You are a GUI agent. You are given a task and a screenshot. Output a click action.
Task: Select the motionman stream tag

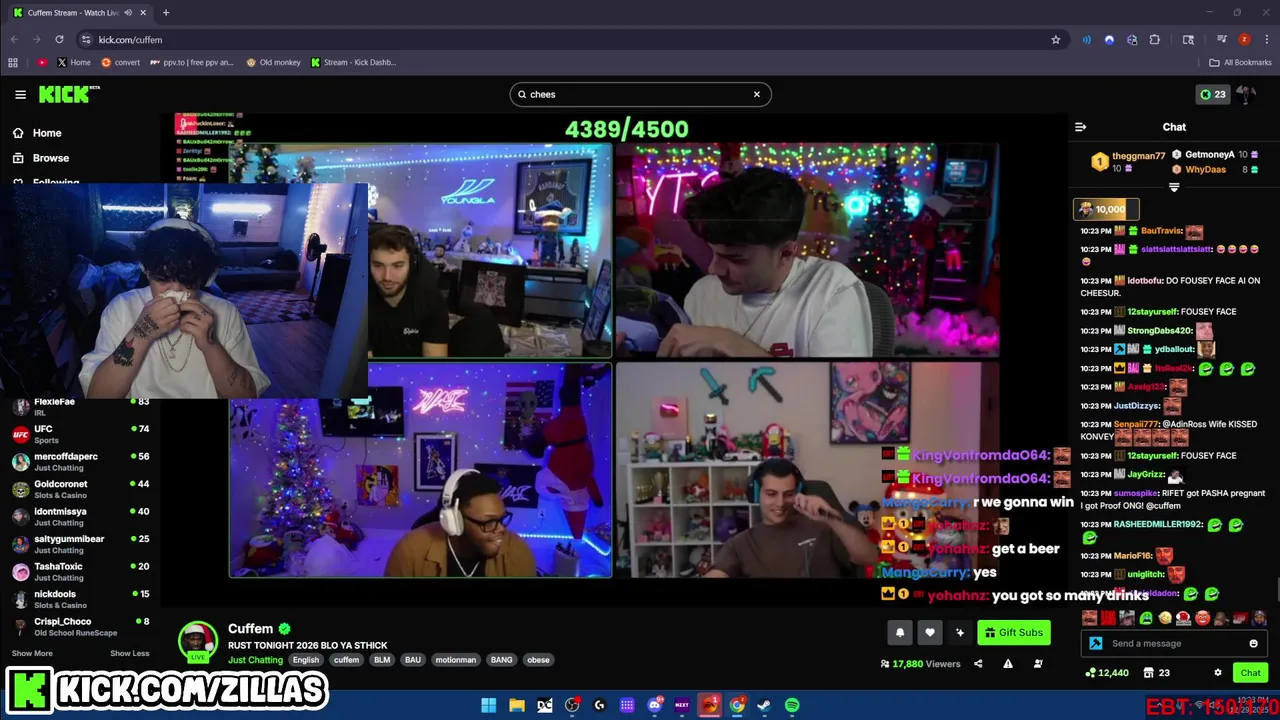click(x=456, y=660)
